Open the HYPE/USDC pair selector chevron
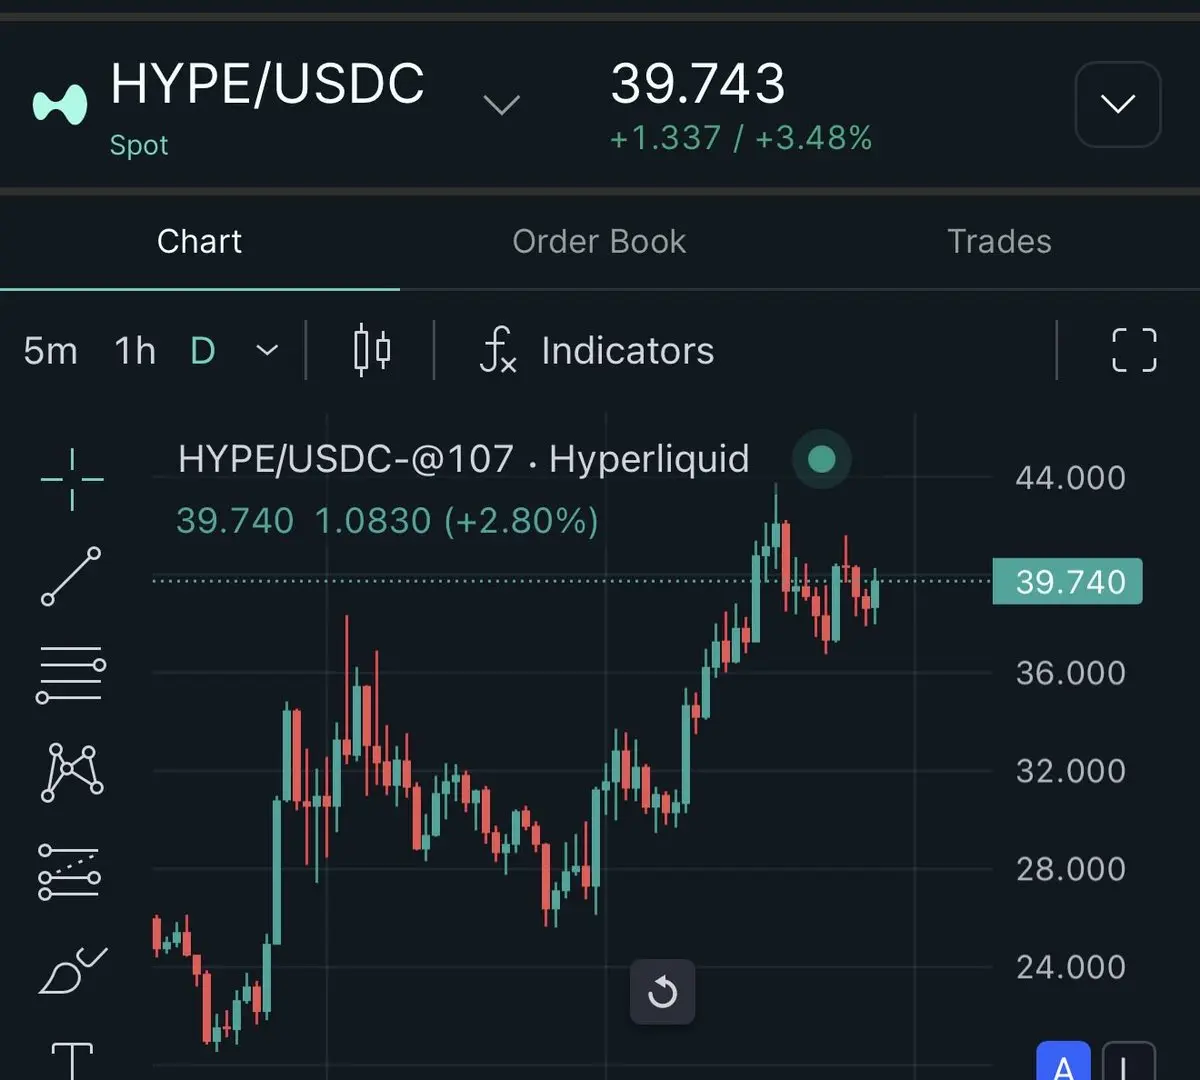 tap(501, 104)
